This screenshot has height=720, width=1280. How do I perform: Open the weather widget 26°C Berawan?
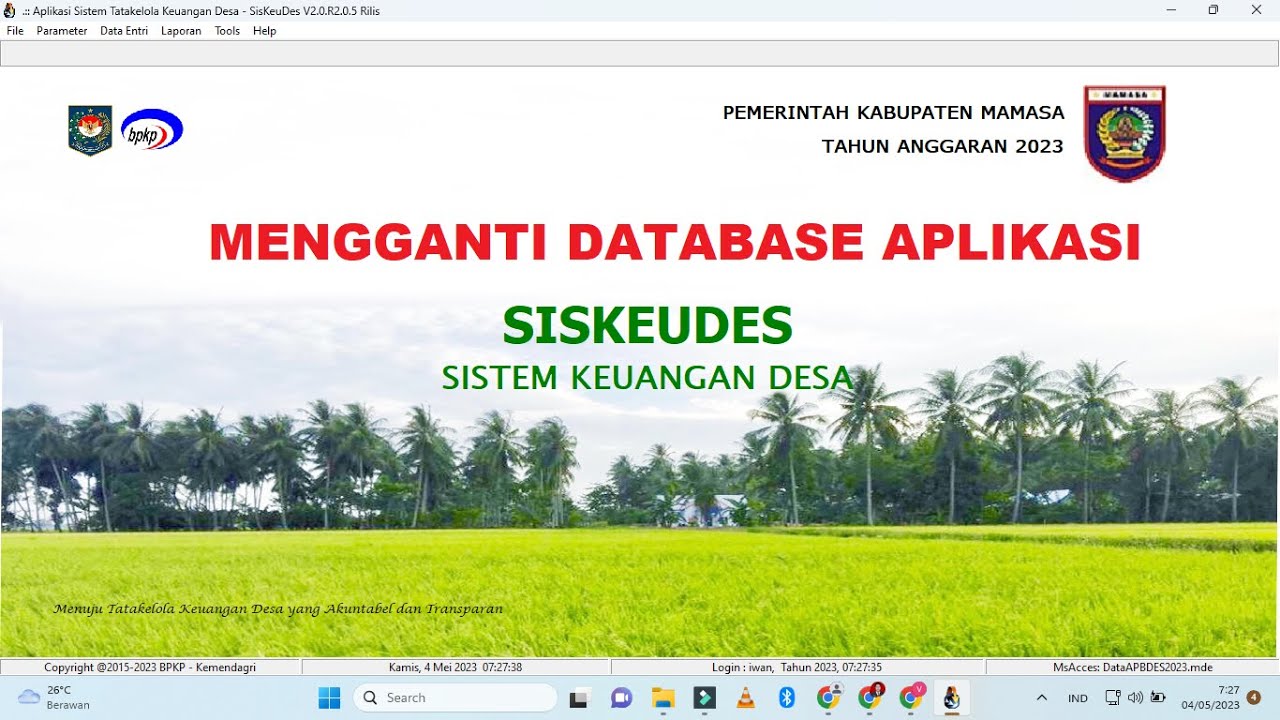55,698
